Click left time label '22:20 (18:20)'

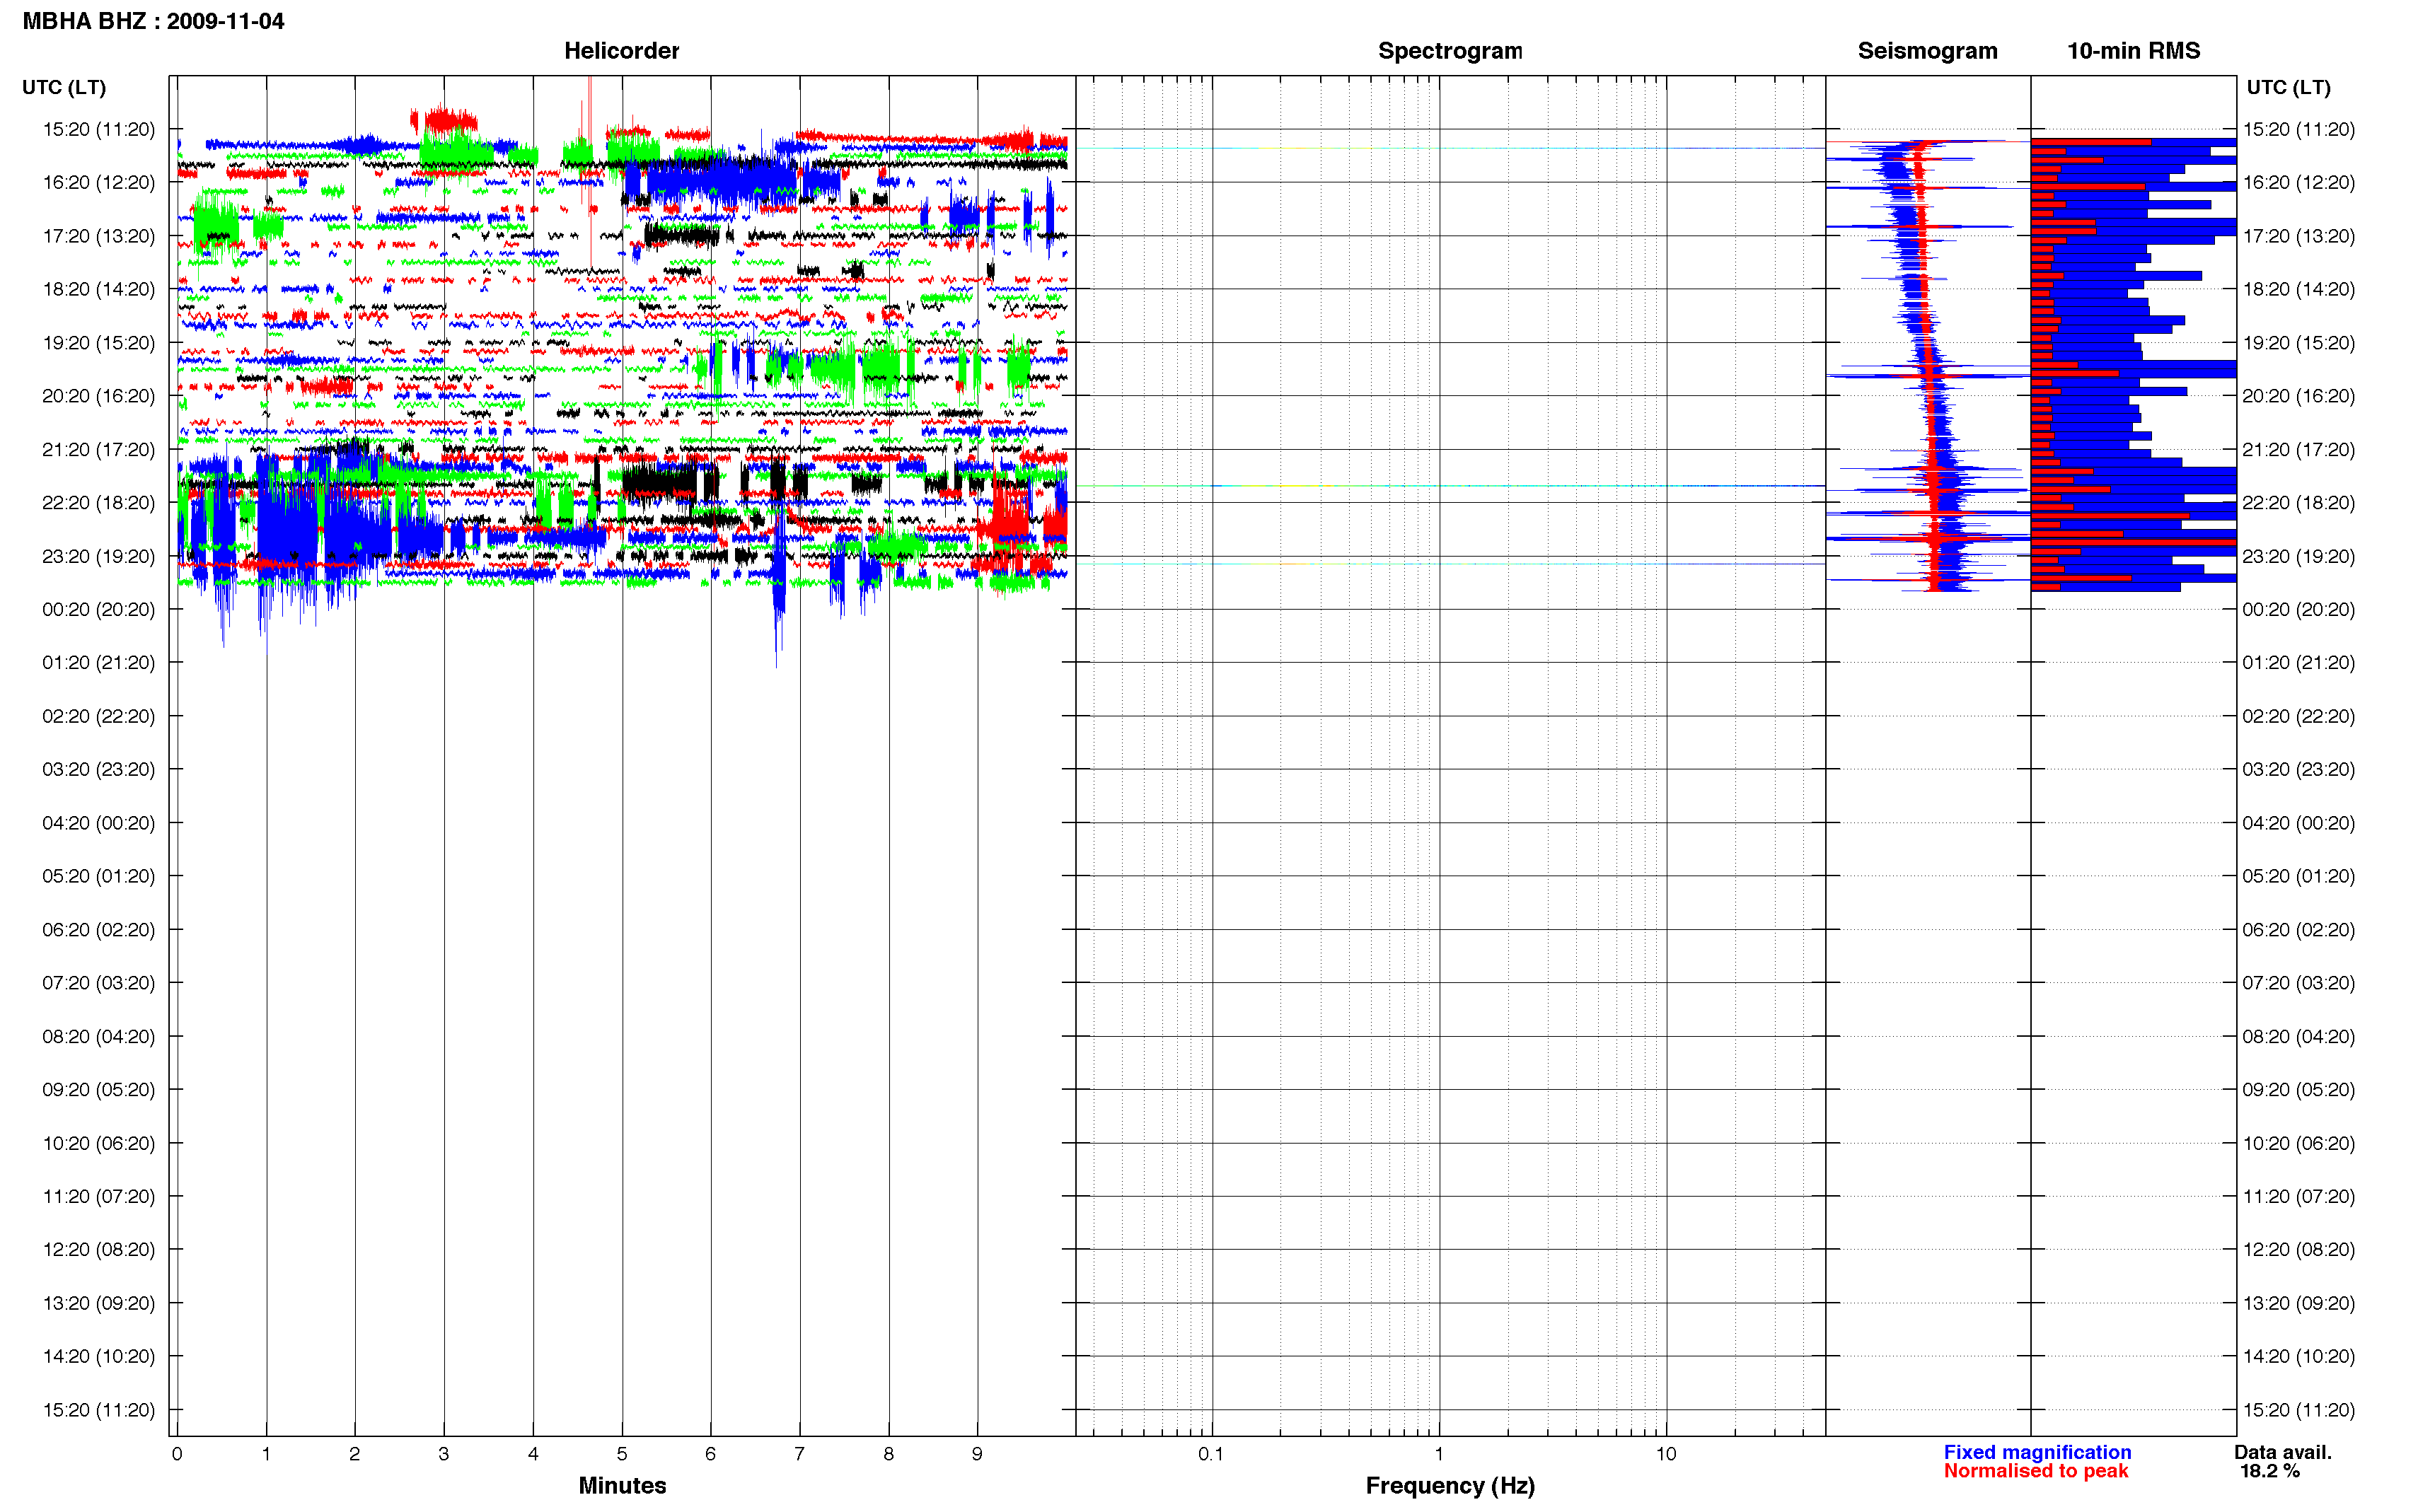pyautogui.click(x=99, y=502)
